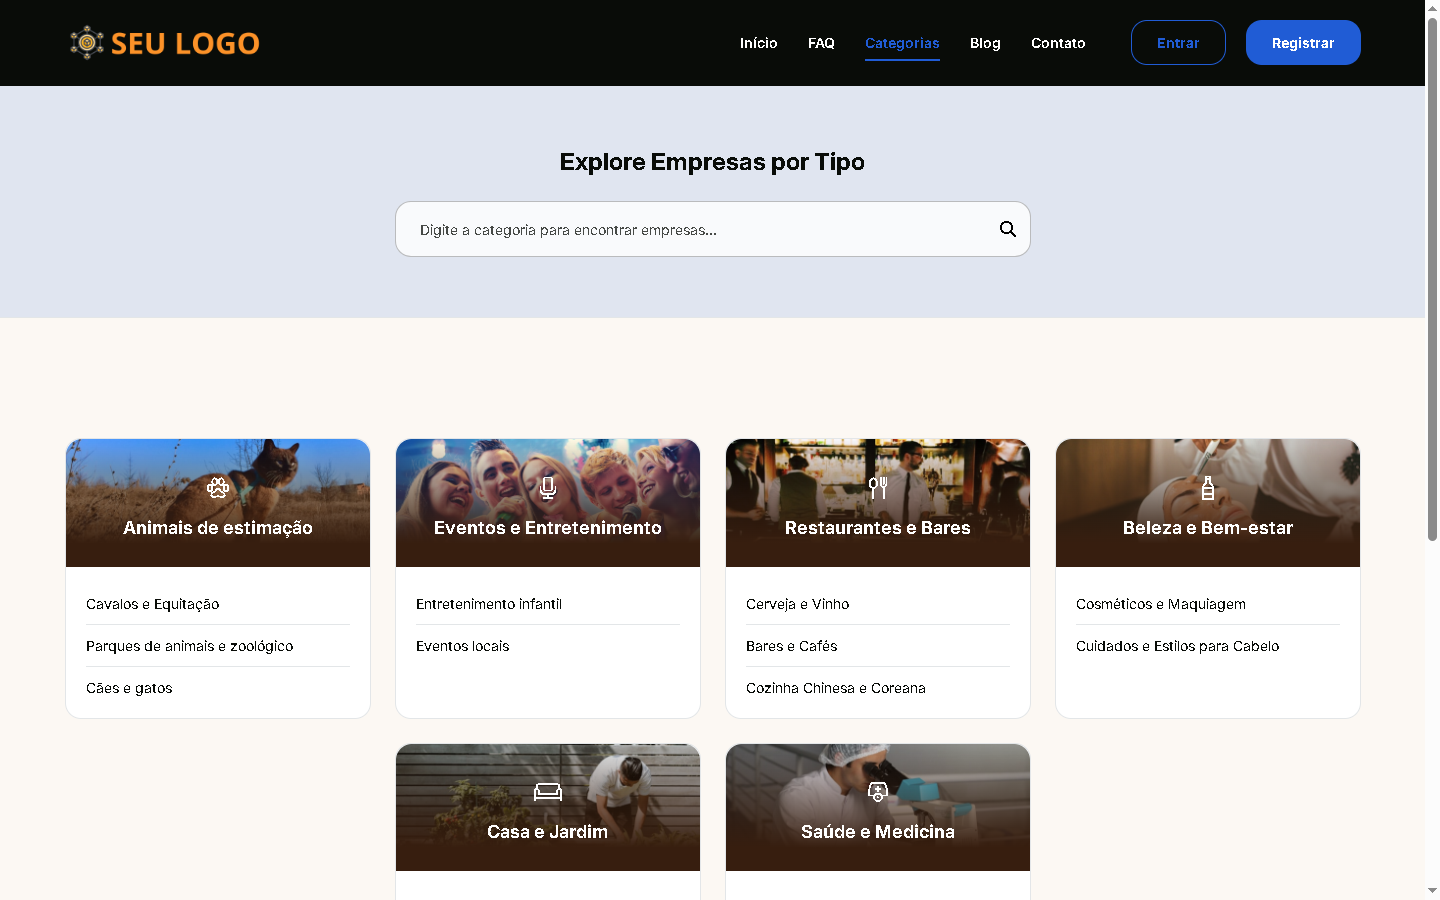Click the bottle icon on Beleza e Bem-estar
1440x900 pixels.
[x=1208, y=488]
